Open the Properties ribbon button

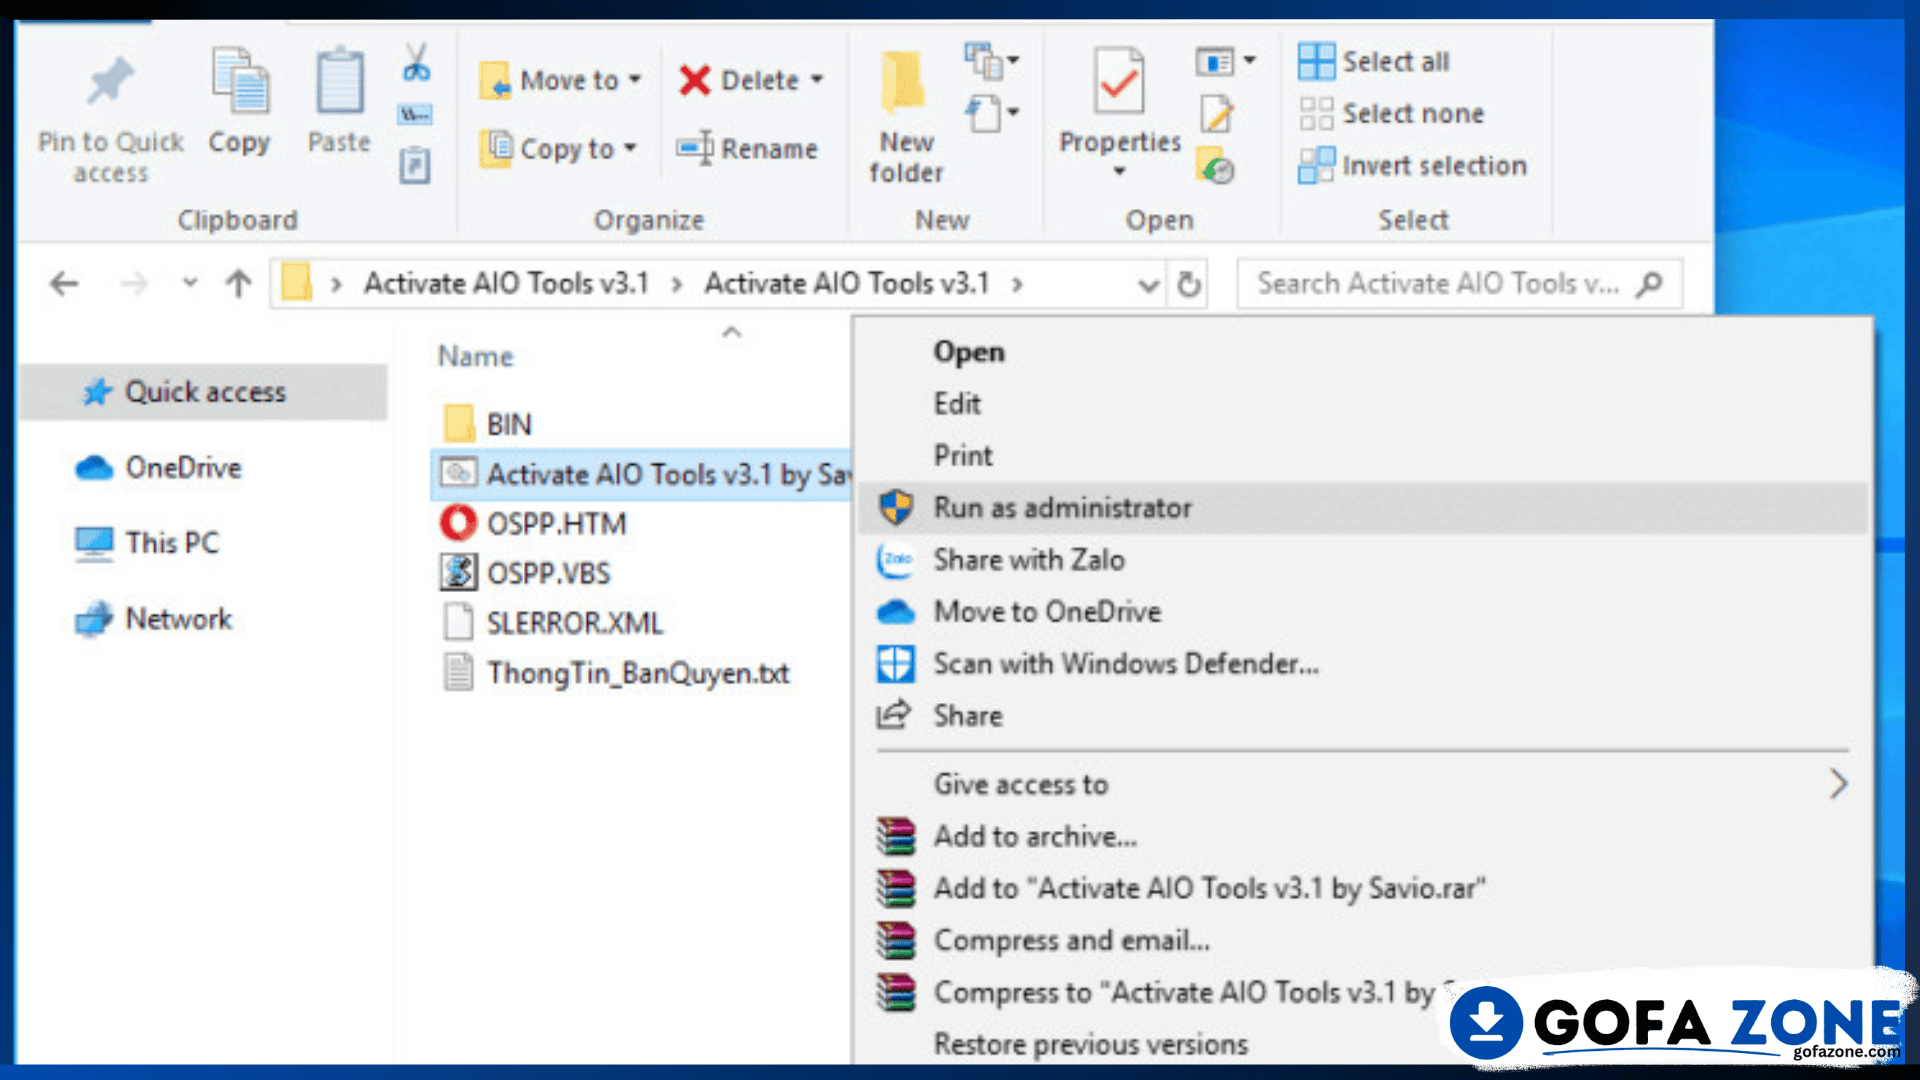click(x=1120, y=113)
